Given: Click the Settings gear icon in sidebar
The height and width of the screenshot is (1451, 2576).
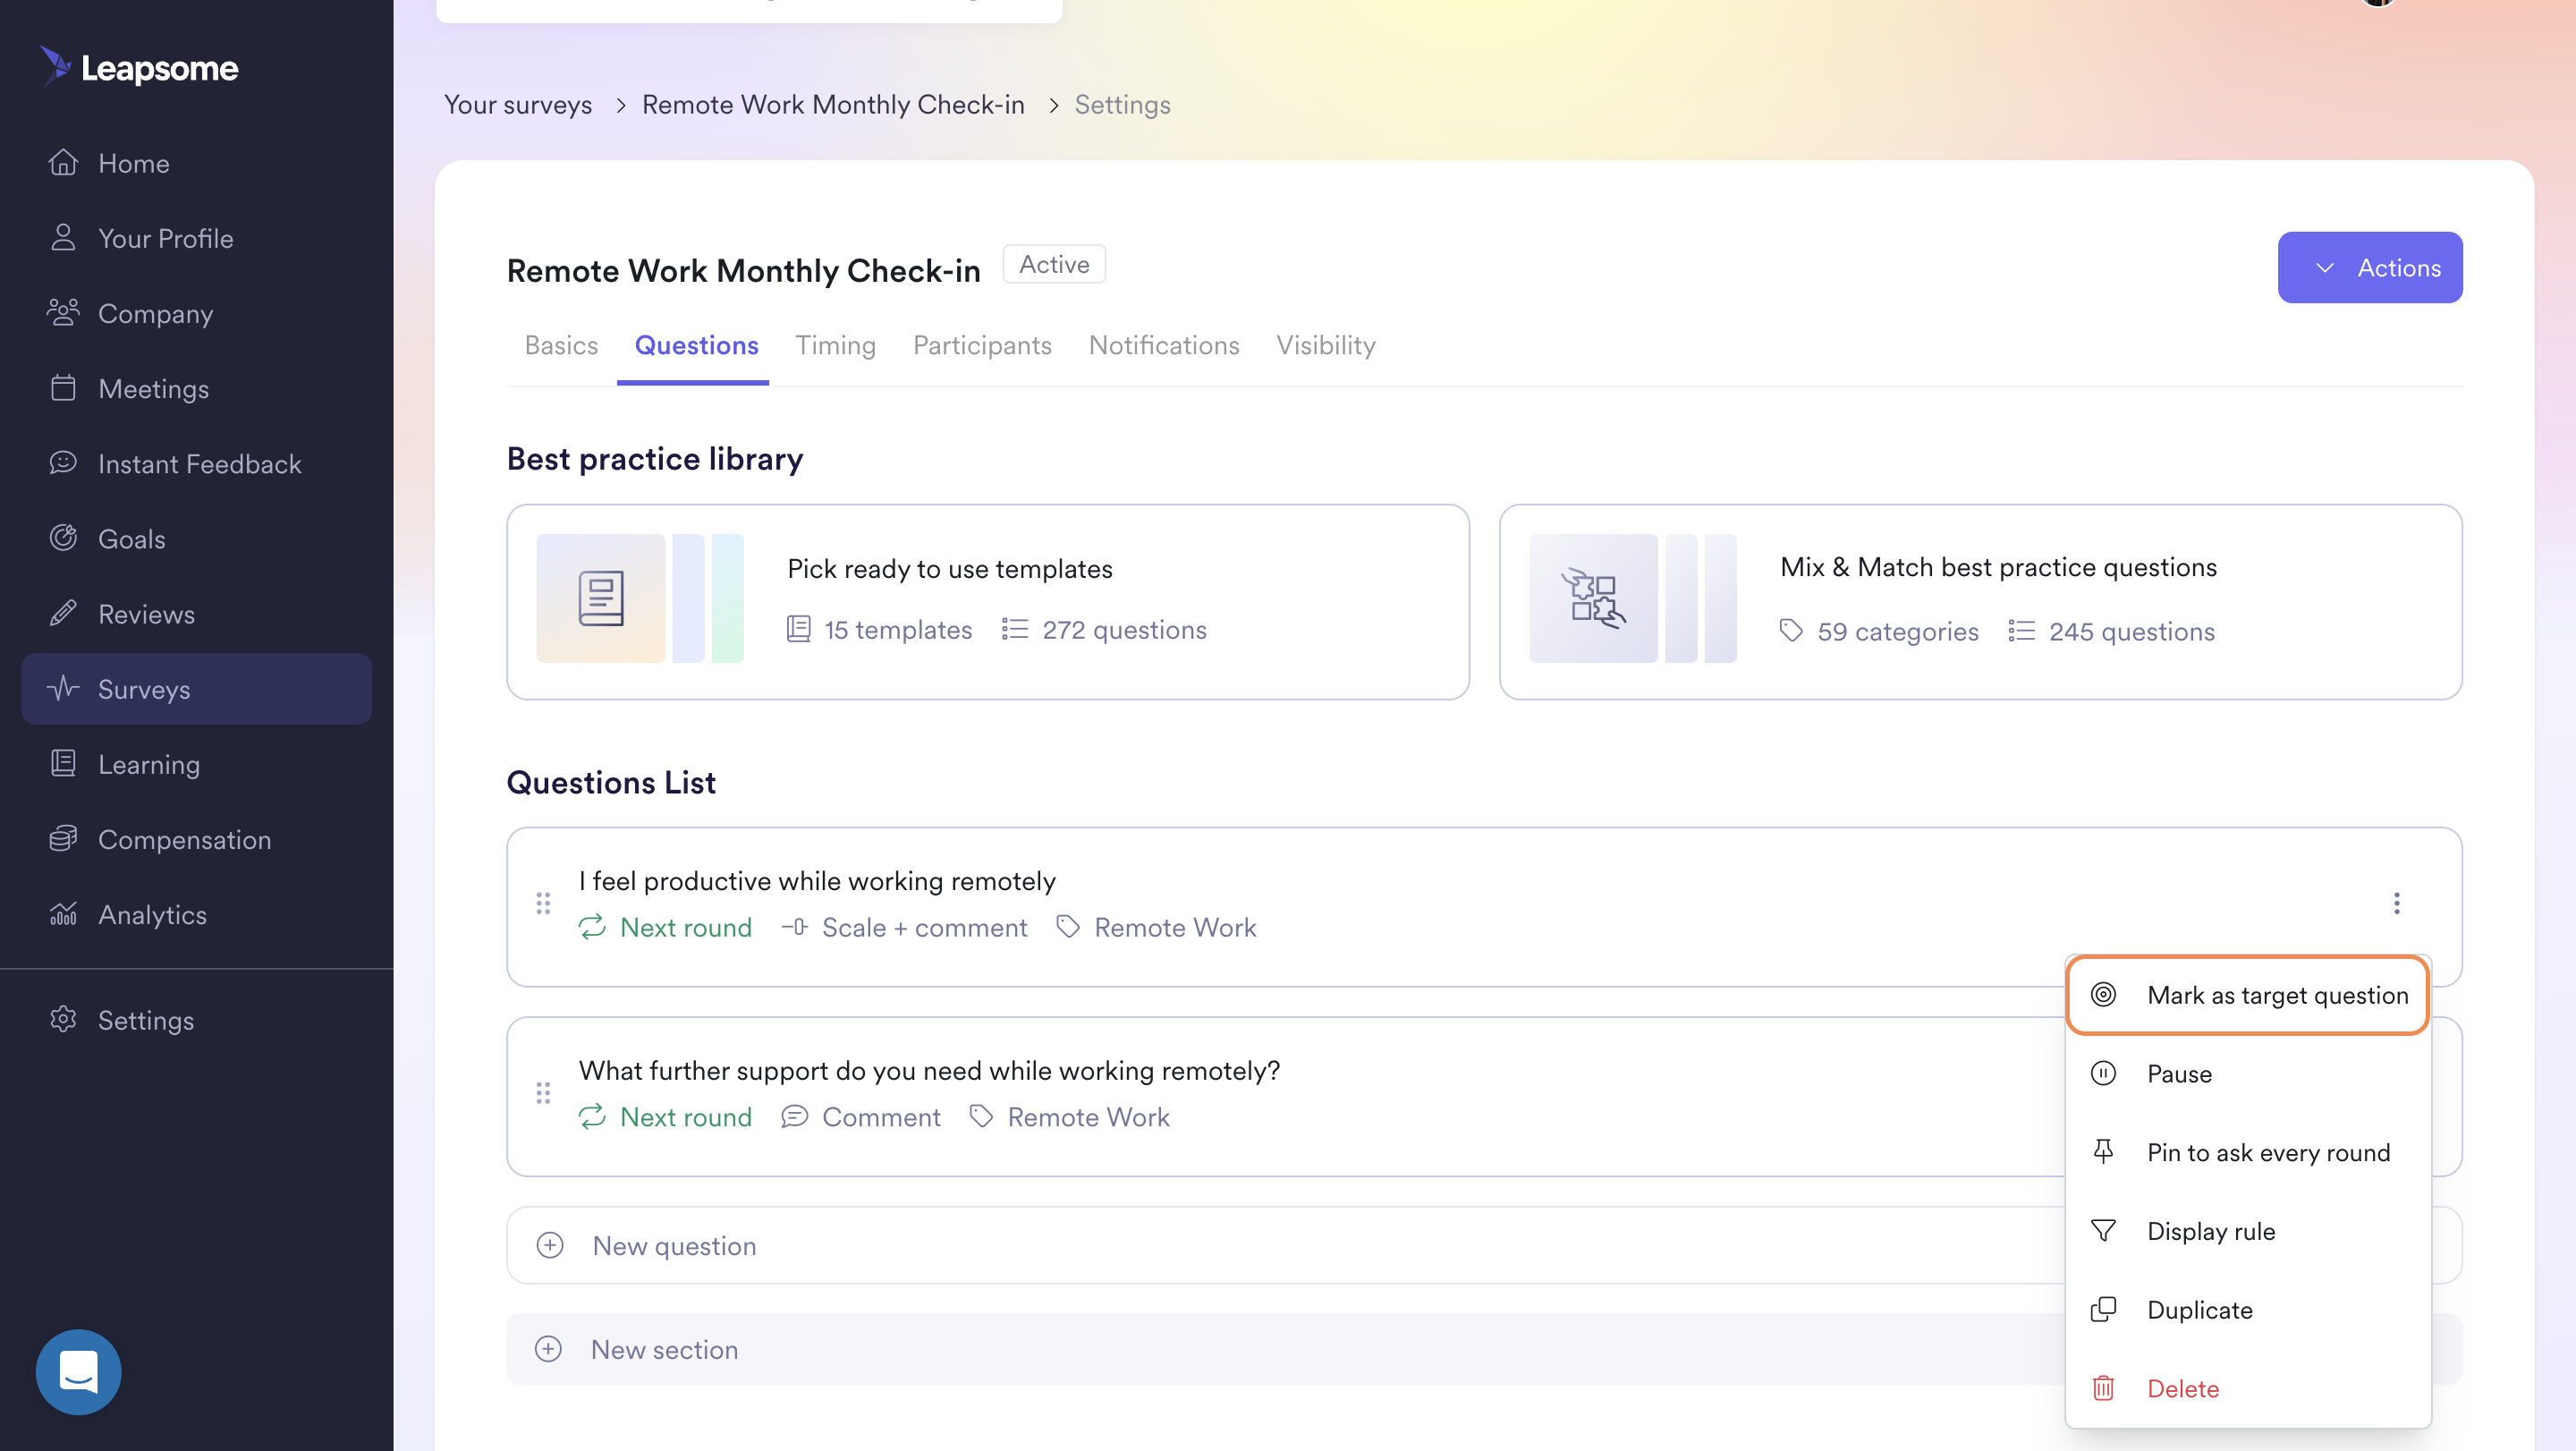Looking at the screenshot, I should tap(63, 1019).
